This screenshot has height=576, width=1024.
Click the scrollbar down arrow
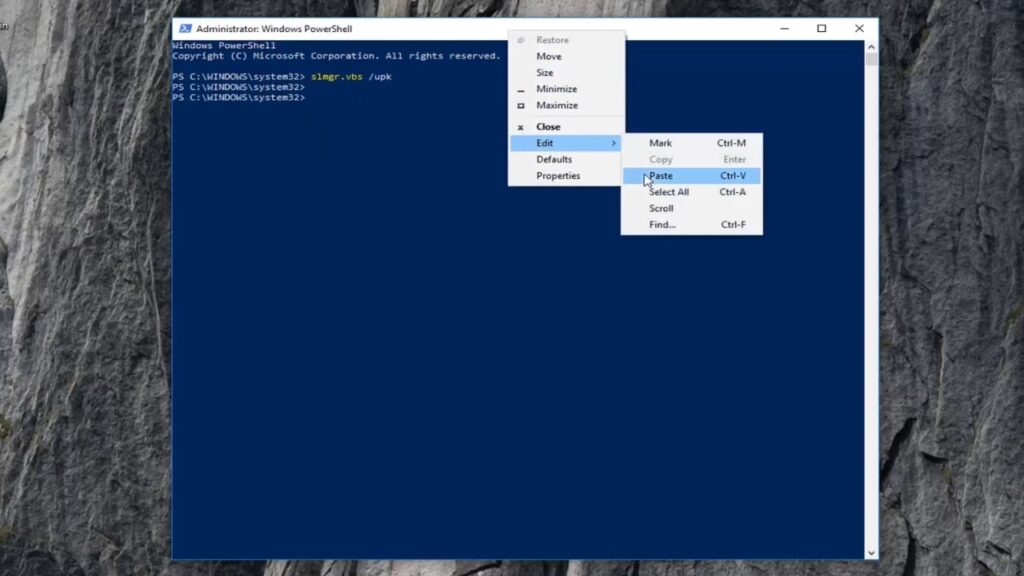click(871, 552)
